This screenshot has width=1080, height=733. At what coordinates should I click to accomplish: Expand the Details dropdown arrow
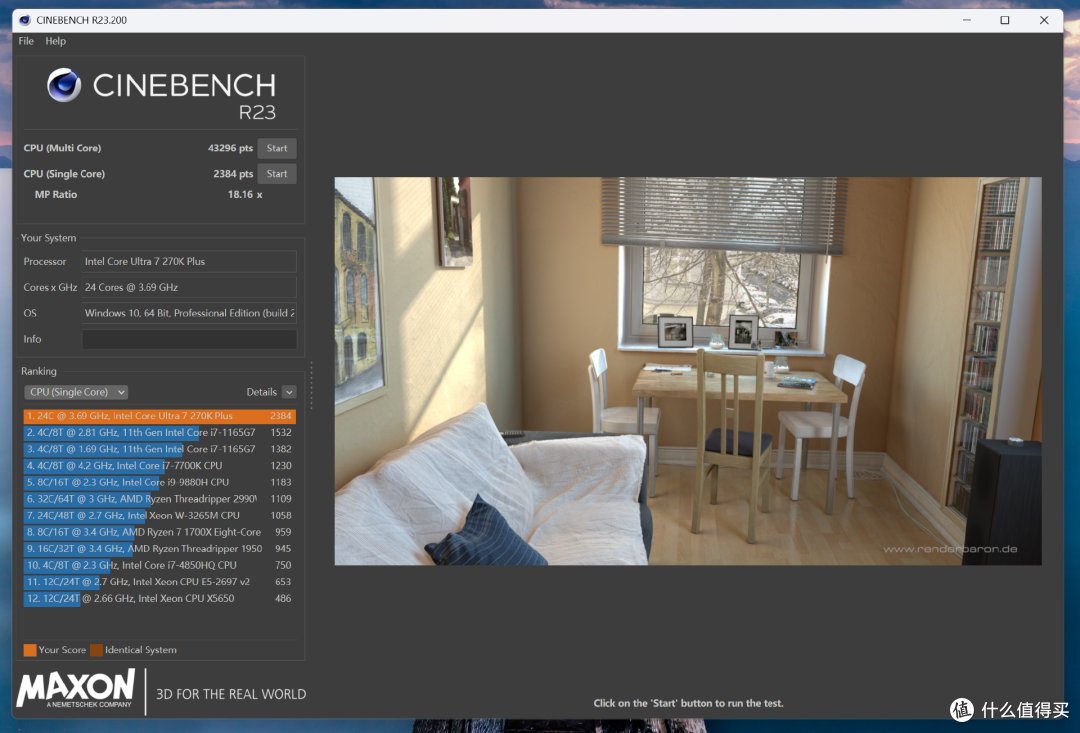point(289,392)
